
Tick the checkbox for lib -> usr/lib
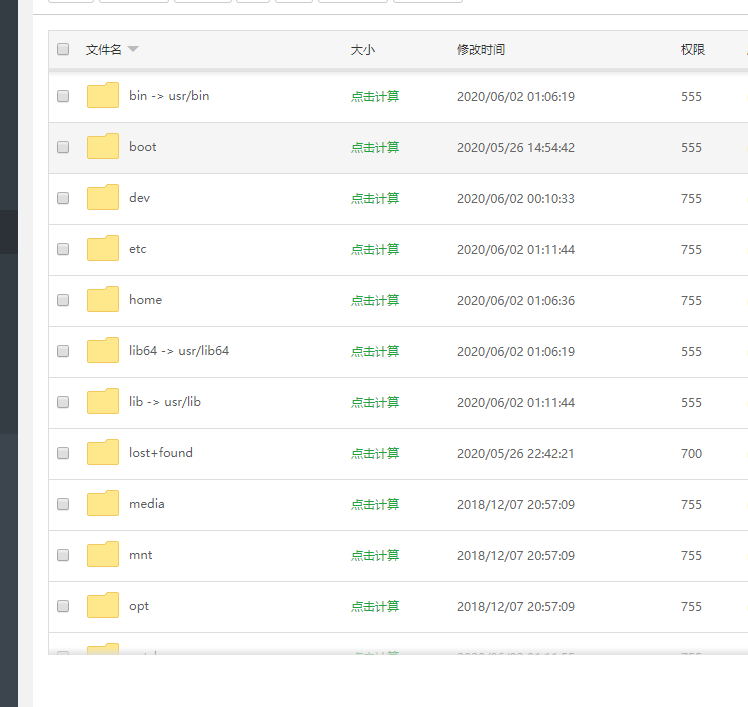click(63, 402)
